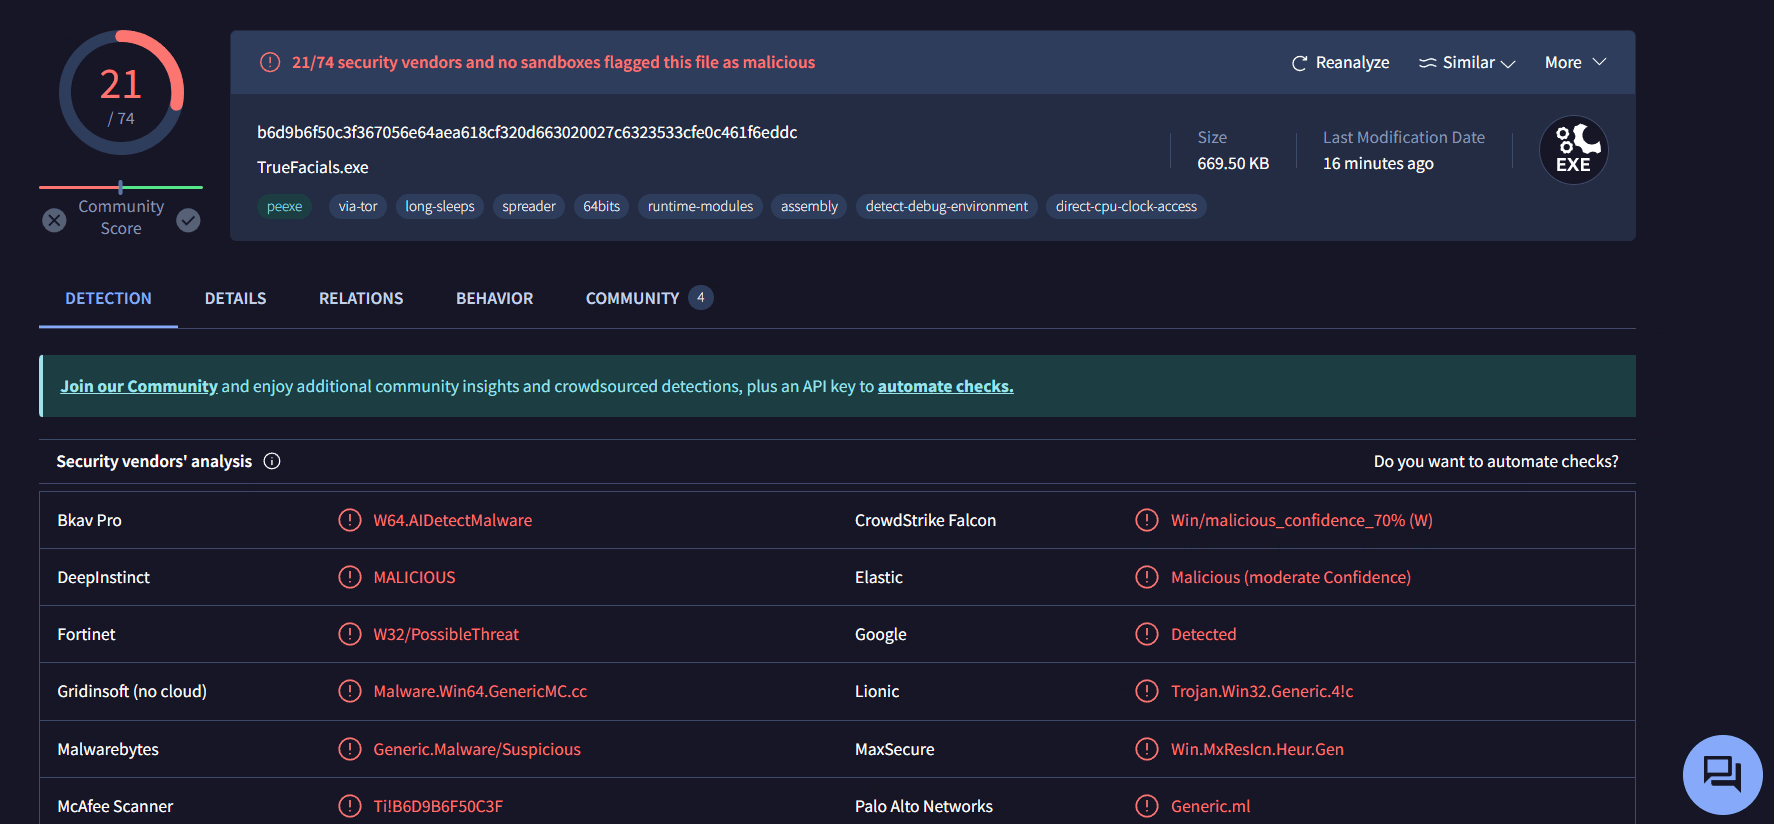Follow the Join our Community link

pos(139,386)
